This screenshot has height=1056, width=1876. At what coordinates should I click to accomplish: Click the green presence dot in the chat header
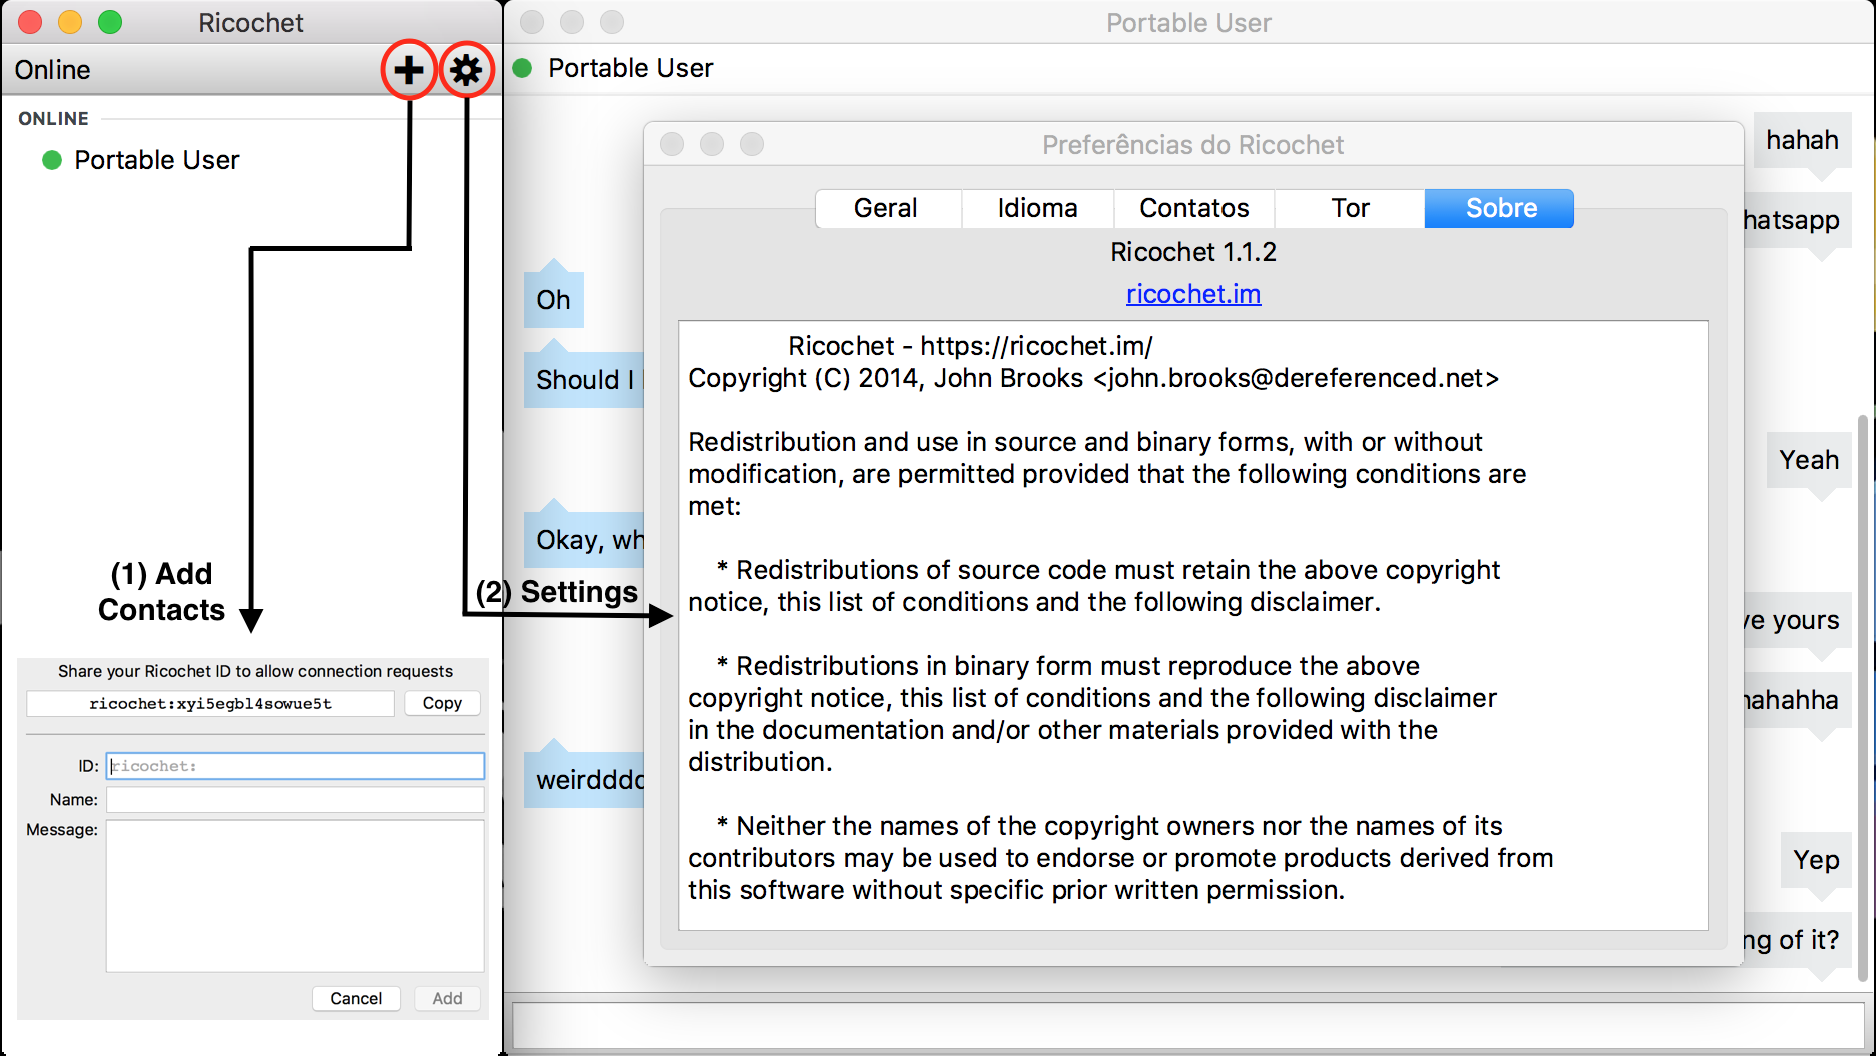522,68
